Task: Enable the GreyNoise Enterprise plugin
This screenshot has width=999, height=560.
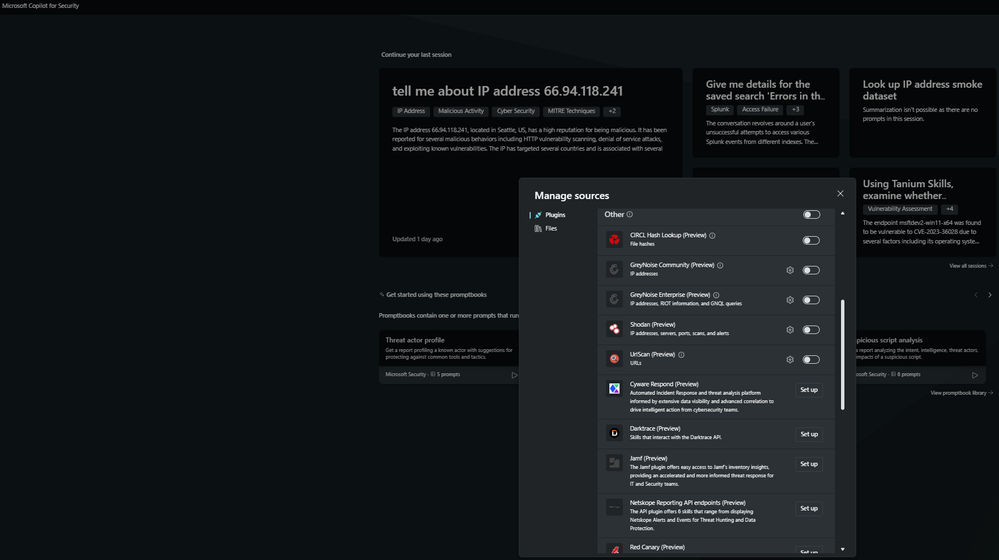Action: pos(811,300)
